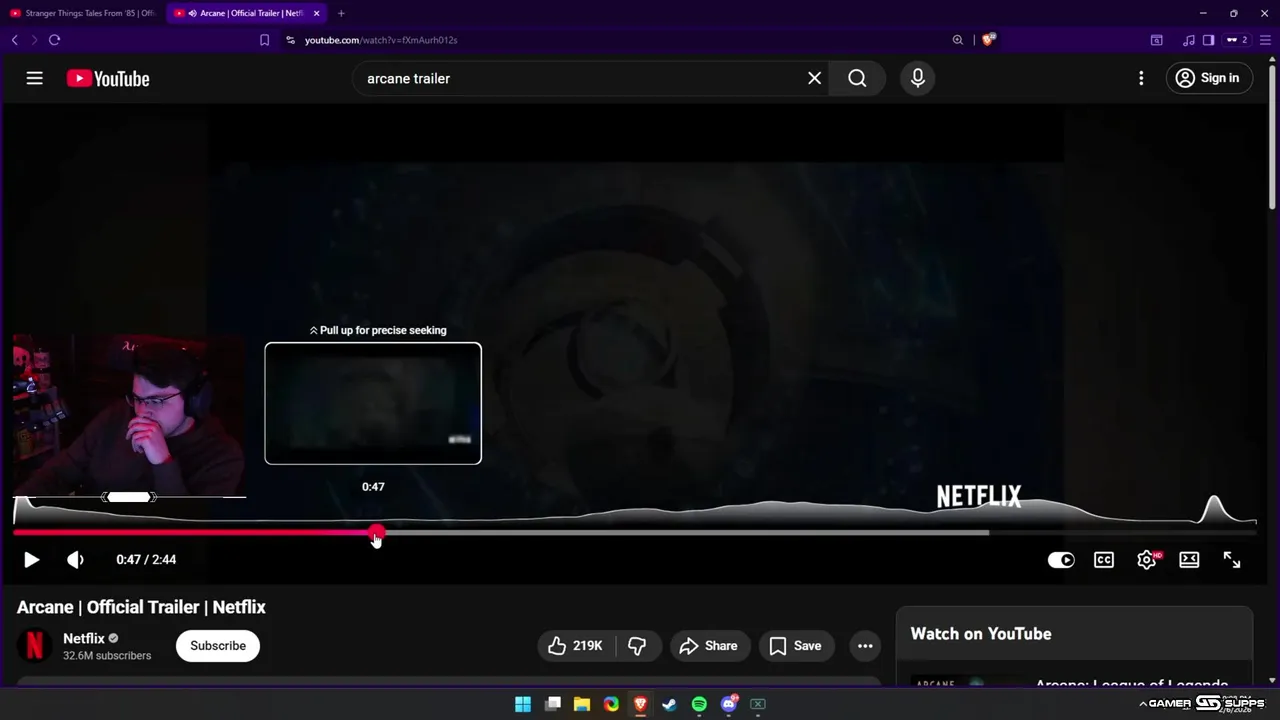Open the Brave Shields icon

pyautogui.click(x=989, y=40)
